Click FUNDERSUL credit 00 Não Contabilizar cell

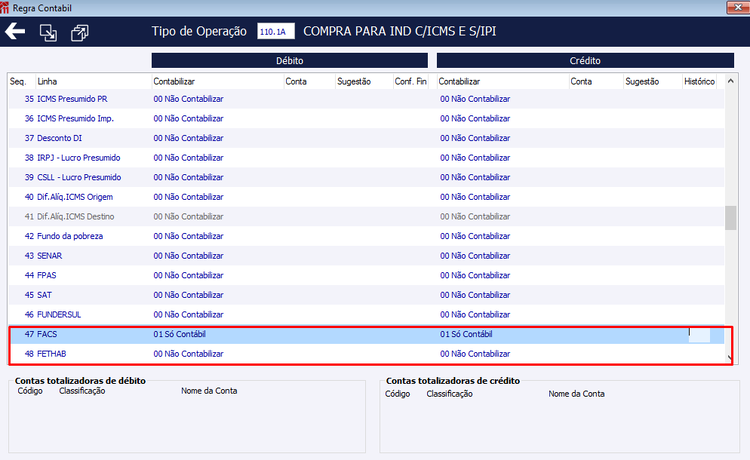coord(475,315)
